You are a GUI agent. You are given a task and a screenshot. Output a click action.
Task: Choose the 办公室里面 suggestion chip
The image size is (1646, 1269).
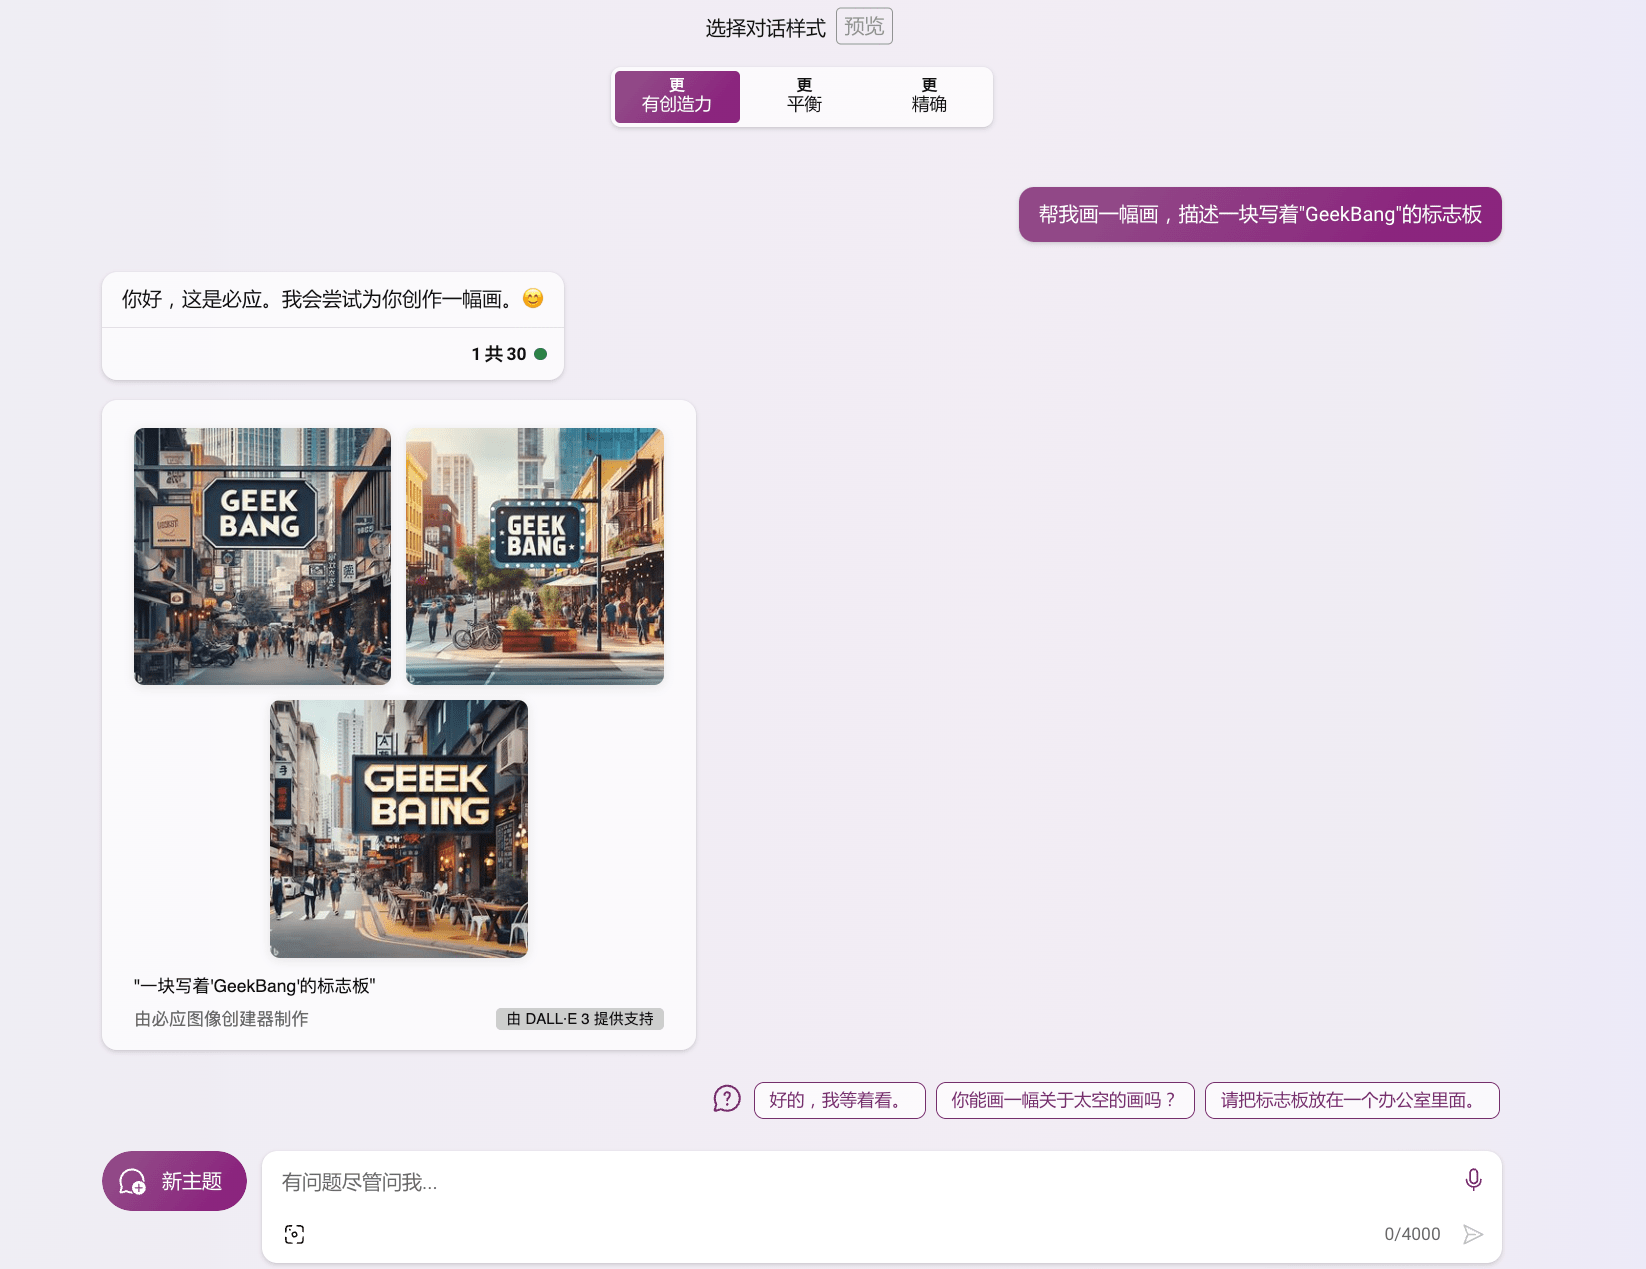pos(1351,1100)
